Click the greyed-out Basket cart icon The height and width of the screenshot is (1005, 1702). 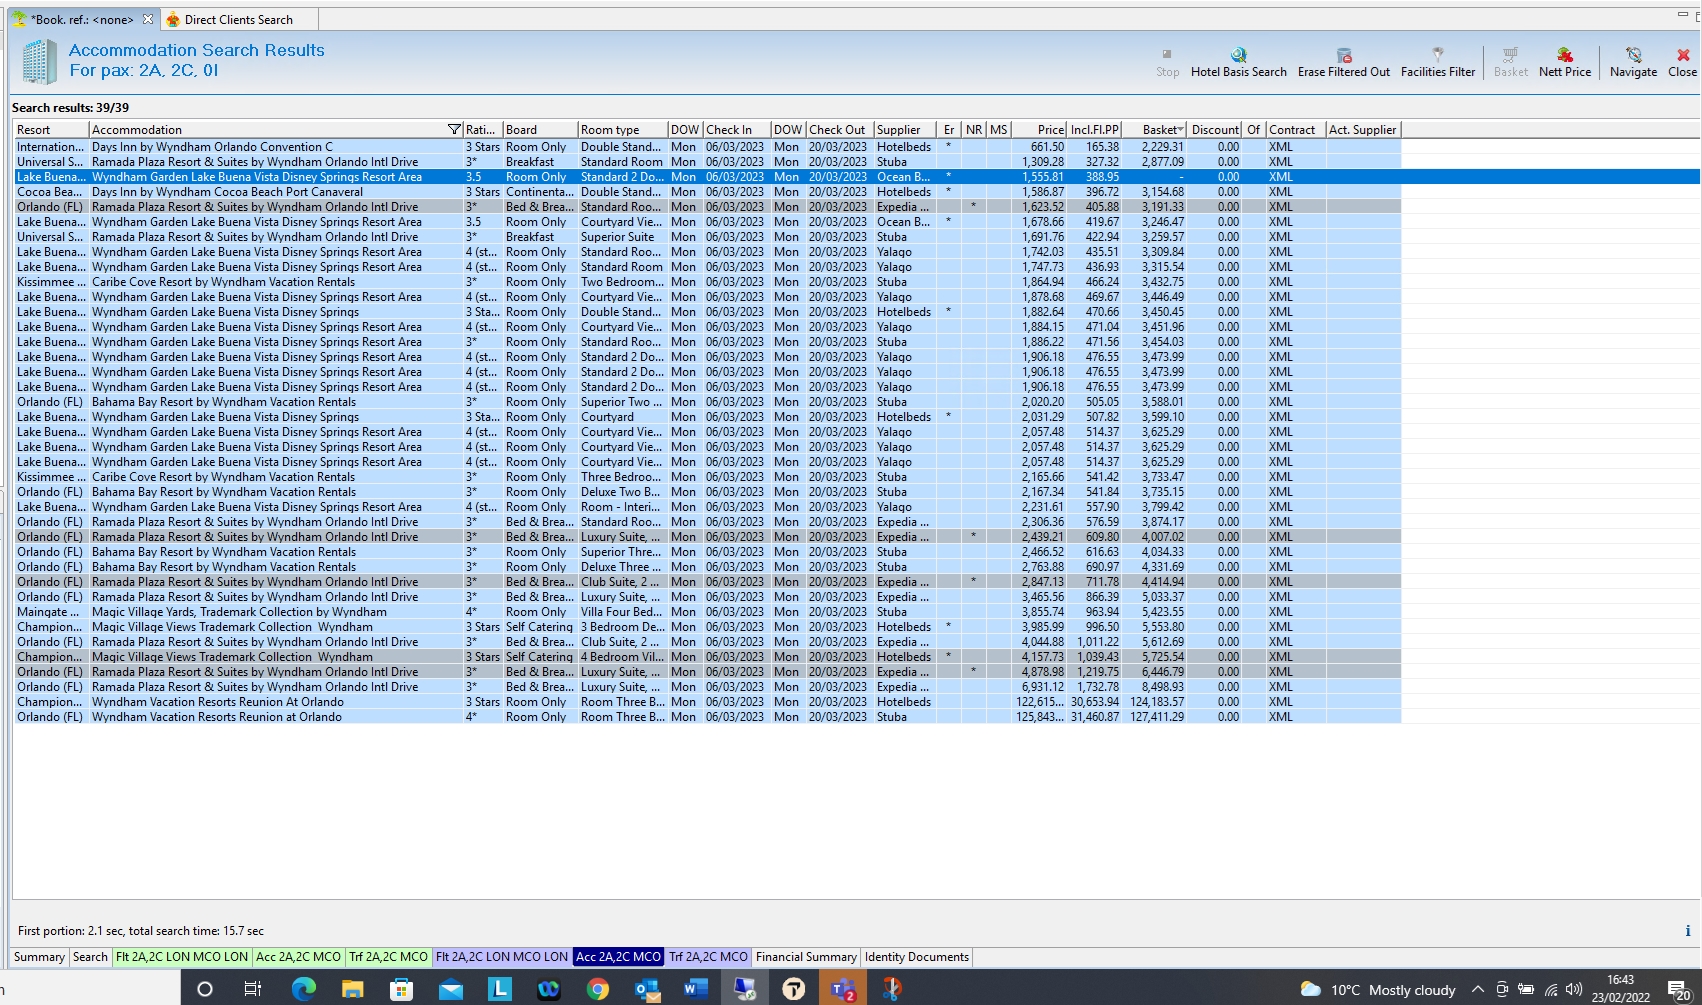[x=1510, y=55]
